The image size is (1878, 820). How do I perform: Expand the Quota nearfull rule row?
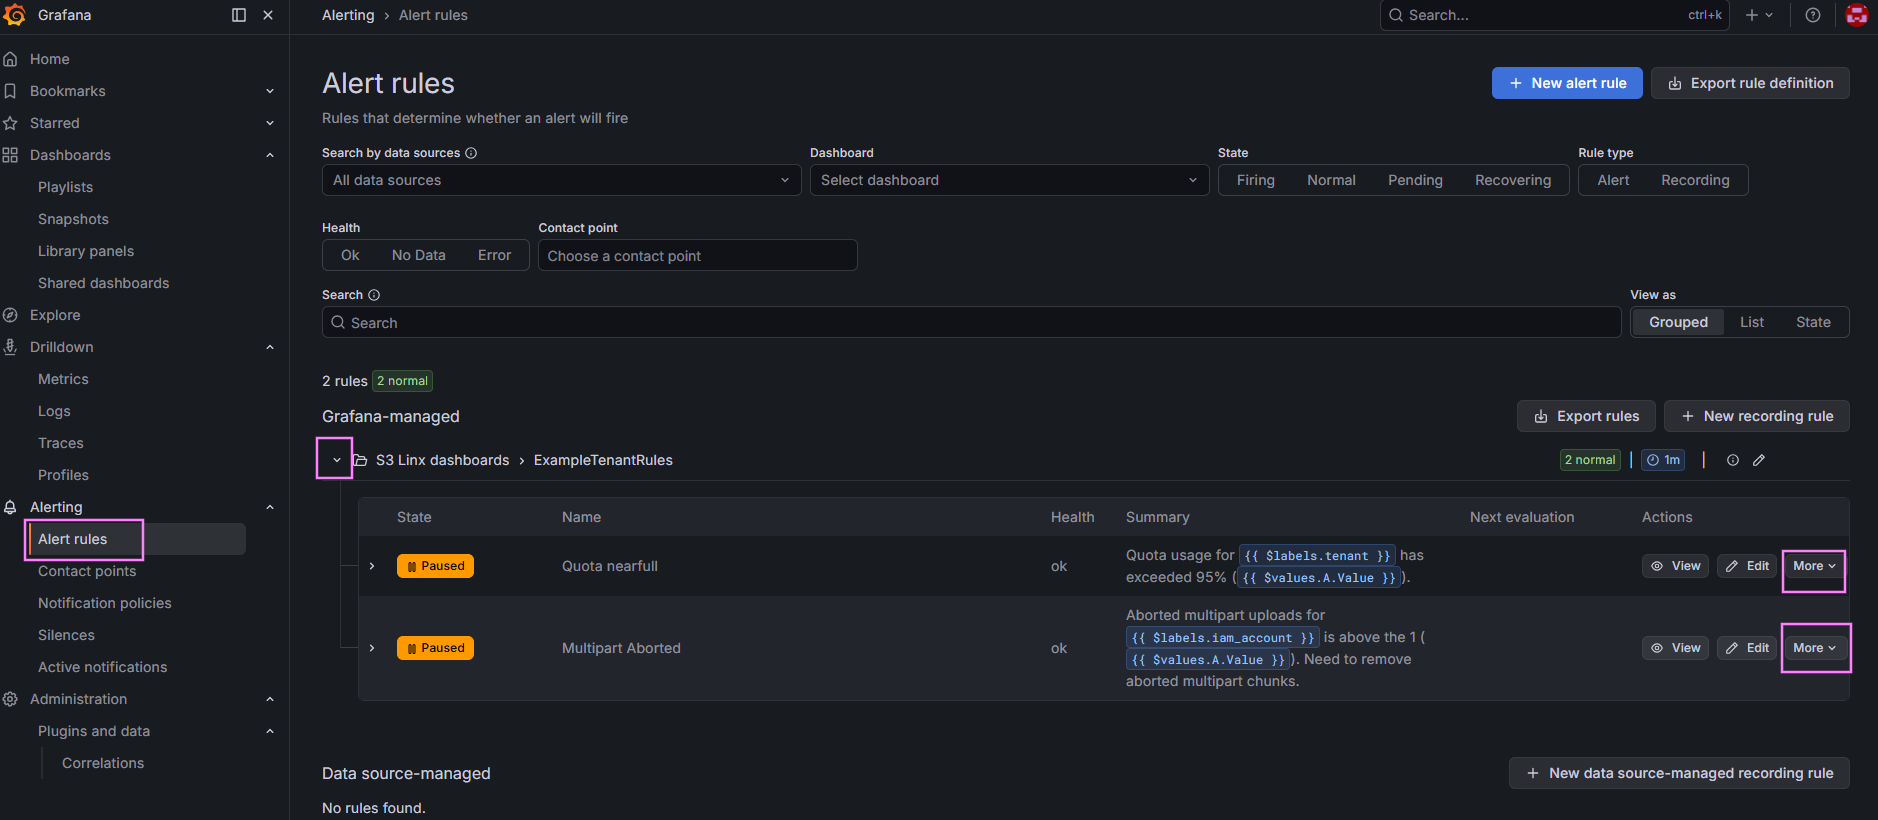pos(372,566)
